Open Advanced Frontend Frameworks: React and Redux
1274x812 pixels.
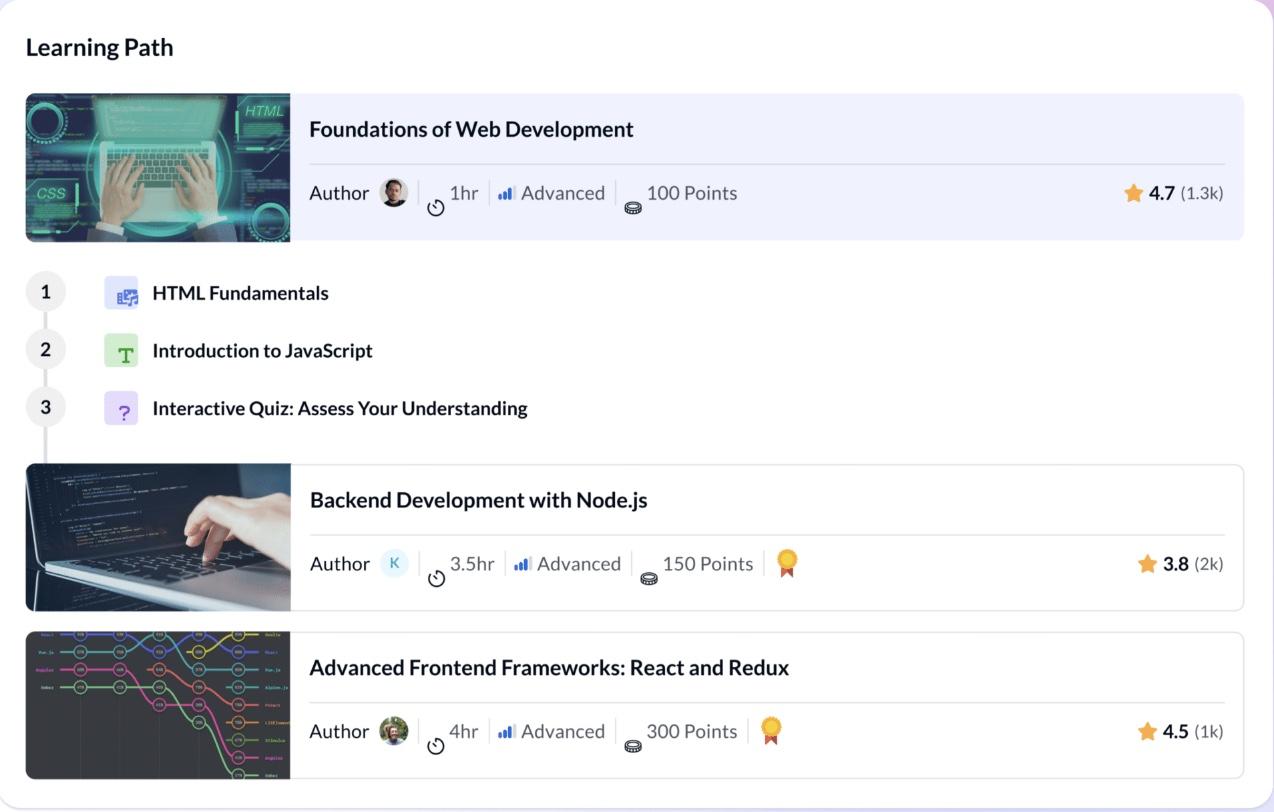(x=548, y=668)
